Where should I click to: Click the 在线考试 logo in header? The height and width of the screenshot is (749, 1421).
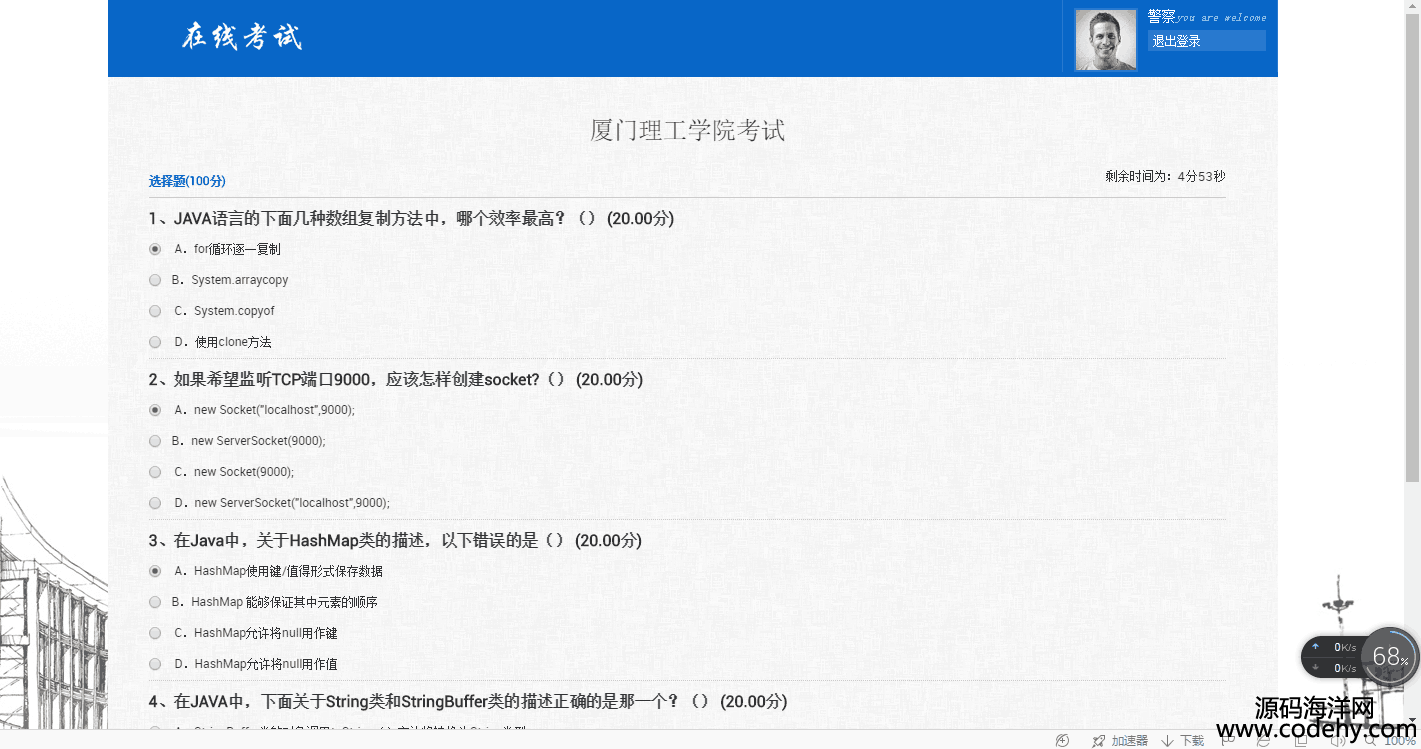(241, 38)
